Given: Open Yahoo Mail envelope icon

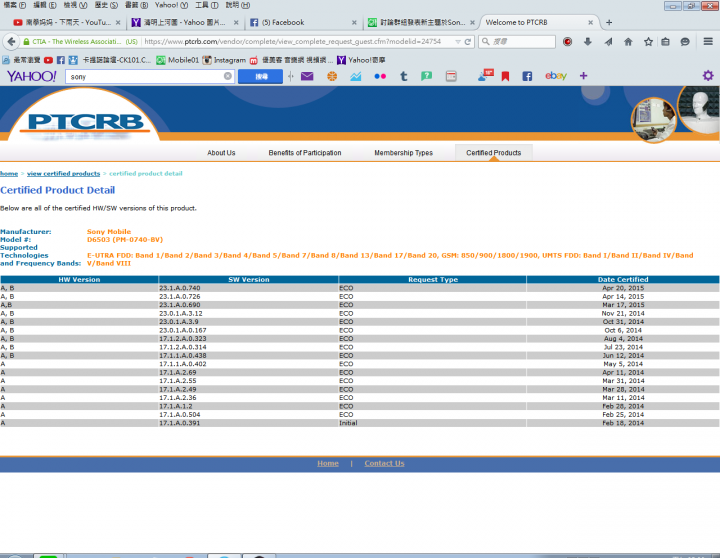Looking at the screenshot, I should pos(307,76).
